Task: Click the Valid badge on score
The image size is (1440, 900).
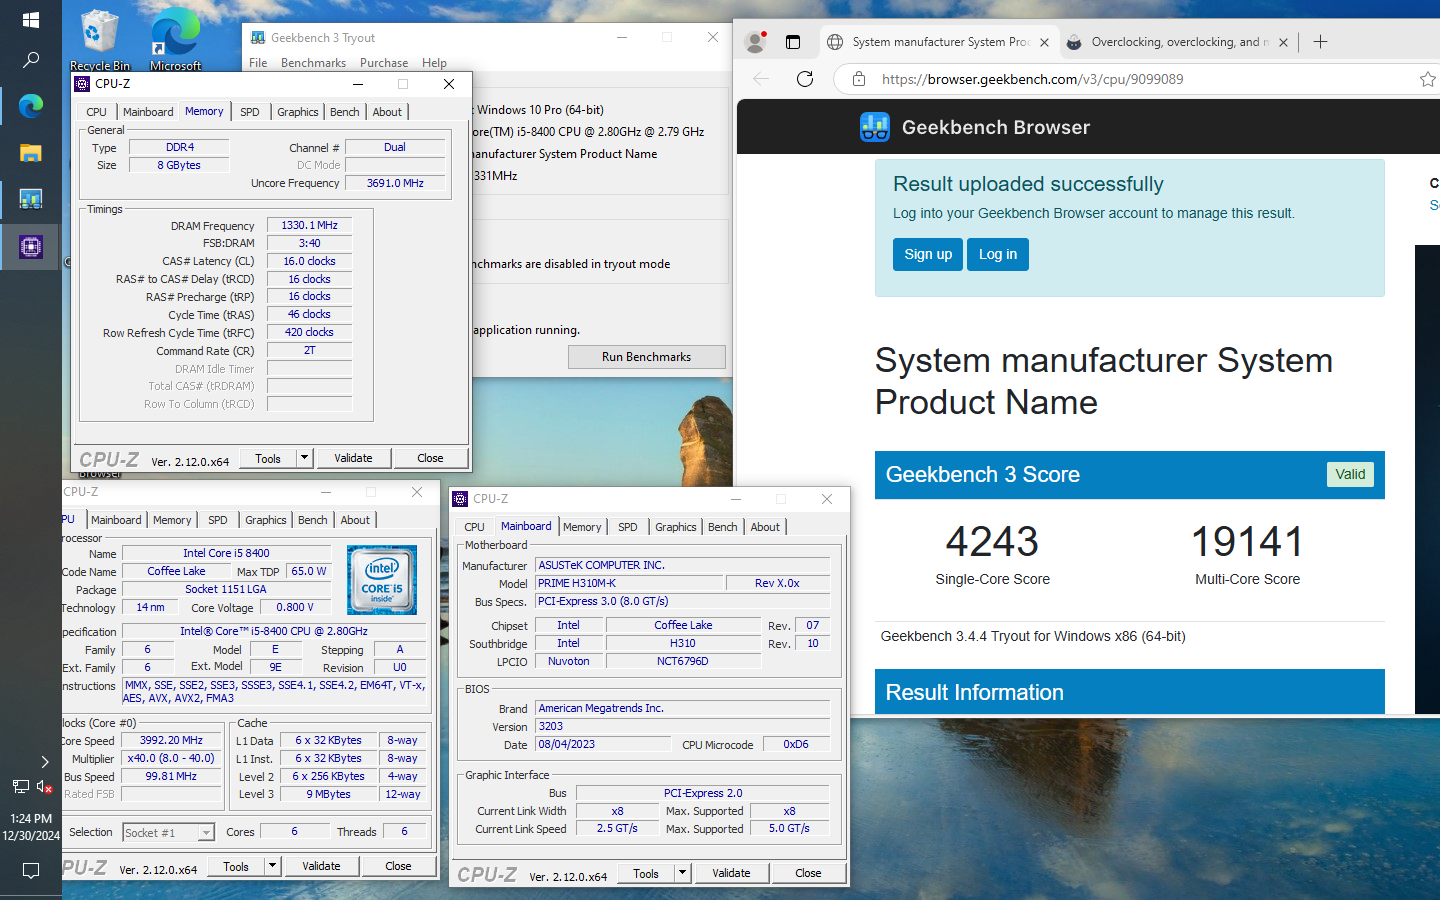Action: pyautogui.click(x=1350, y=474)
